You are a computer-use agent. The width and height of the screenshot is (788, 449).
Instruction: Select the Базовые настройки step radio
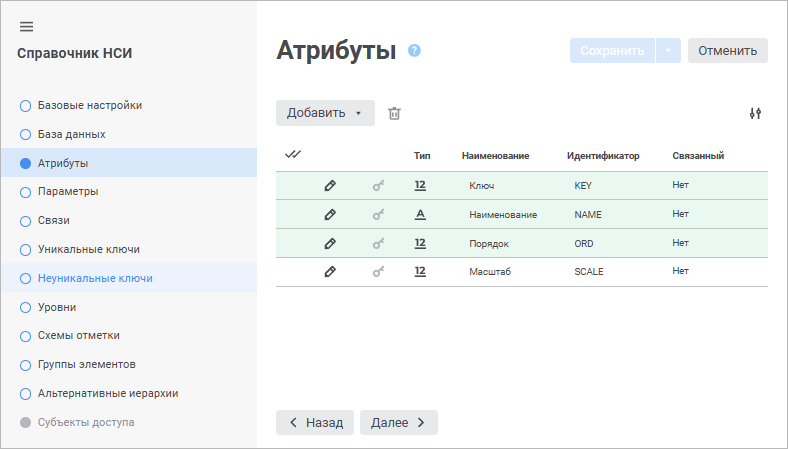pos(26,105)
